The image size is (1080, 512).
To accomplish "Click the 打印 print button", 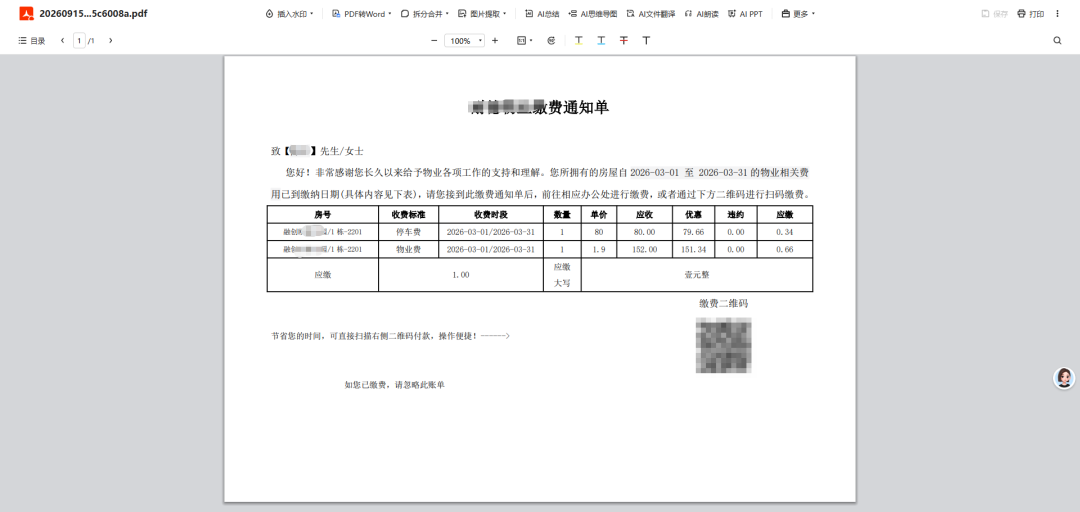I will pos(1031,14).
